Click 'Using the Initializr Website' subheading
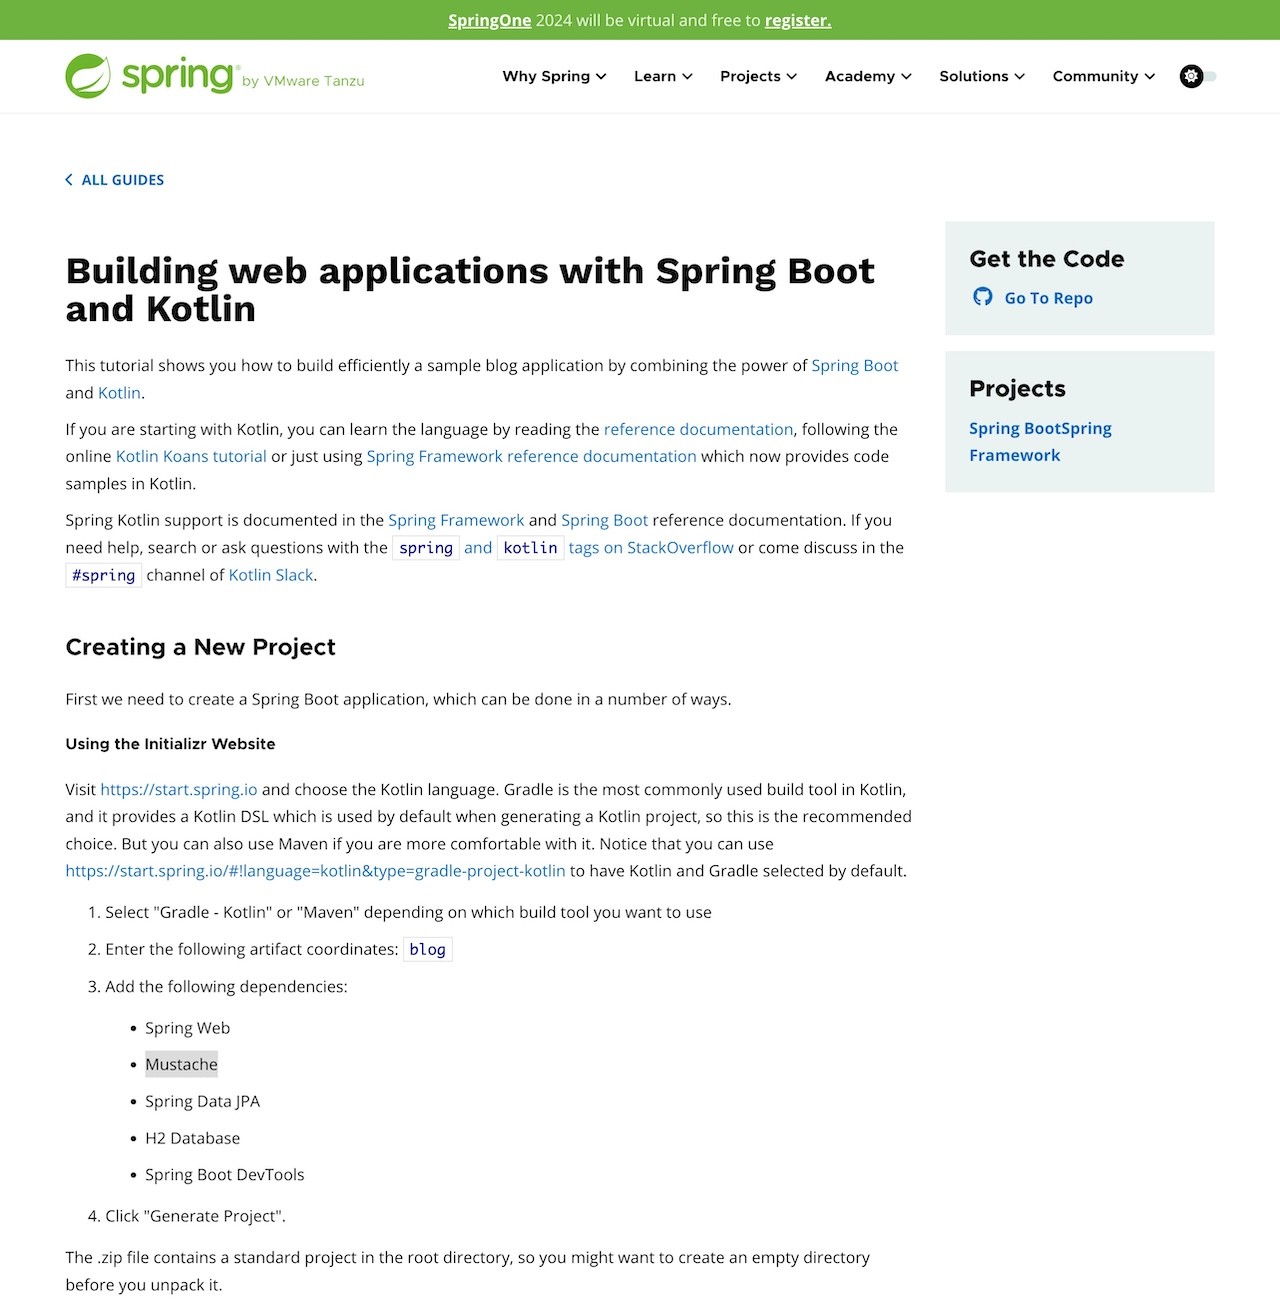The height and width of the screenshot is (1313, 1280). 170,744
